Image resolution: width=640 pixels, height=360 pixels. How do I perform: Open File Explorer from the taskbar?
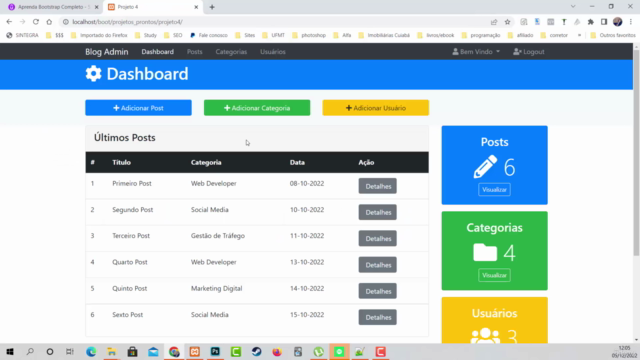112,351
